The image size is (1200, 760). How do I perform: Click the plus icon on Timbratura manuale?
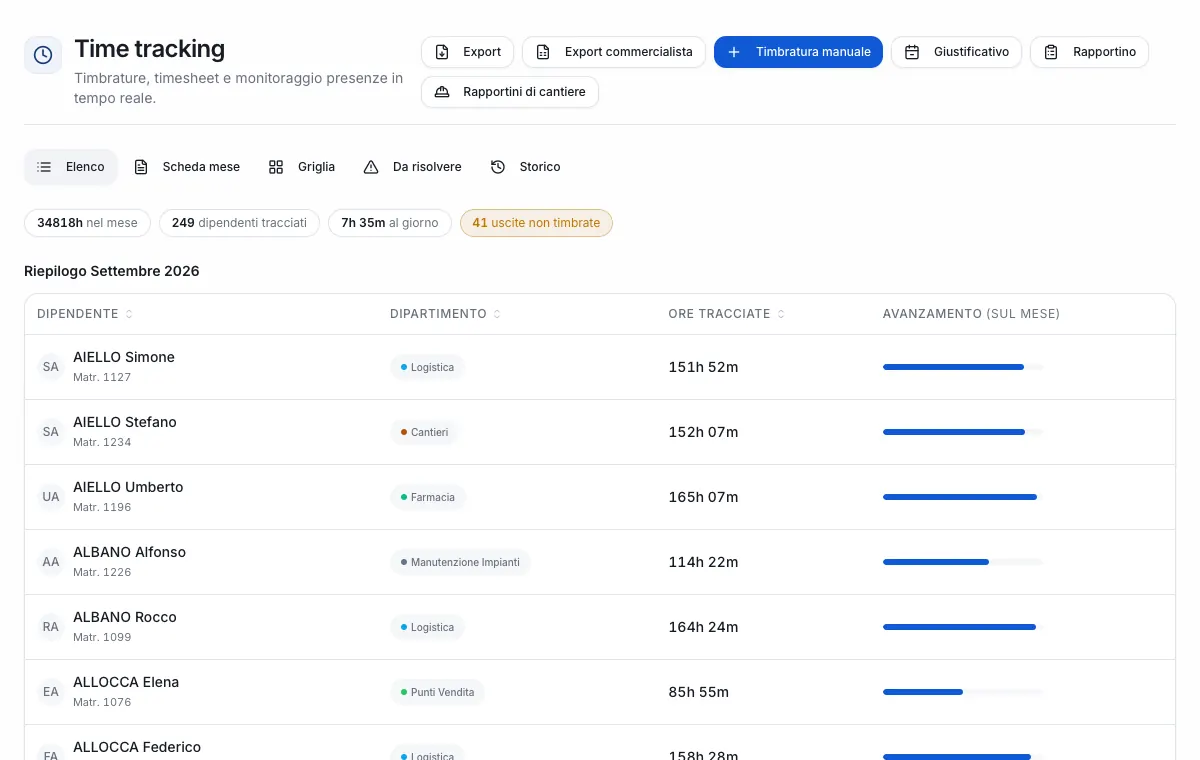tap(734, 52)
